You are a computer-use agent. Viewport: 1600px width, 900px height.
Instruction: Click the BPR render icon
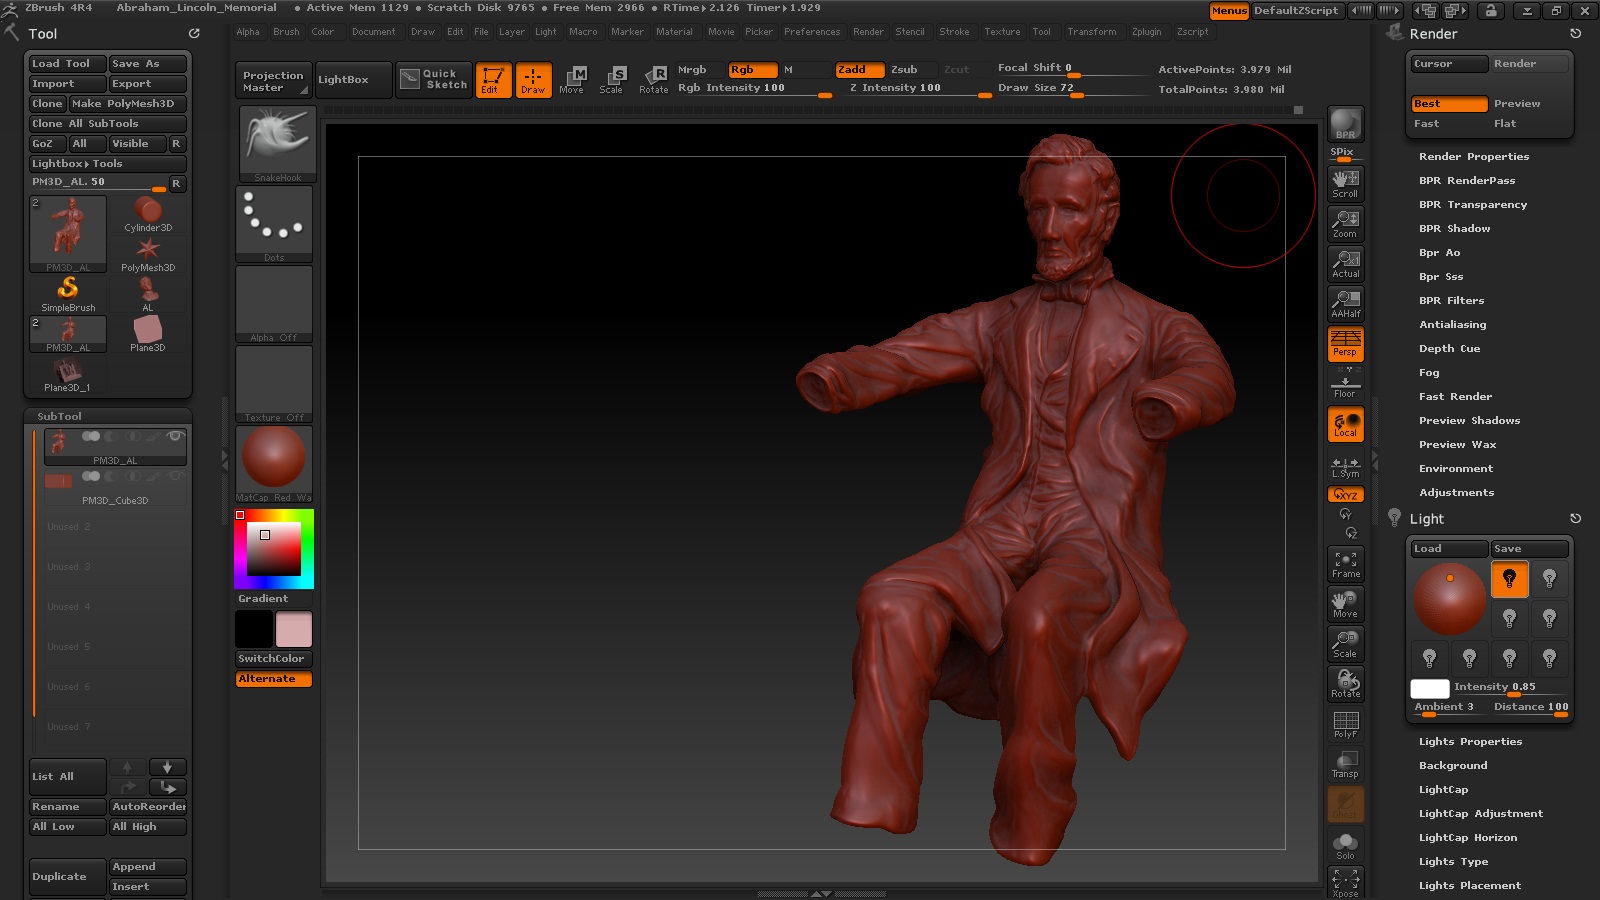point(1345,124)
